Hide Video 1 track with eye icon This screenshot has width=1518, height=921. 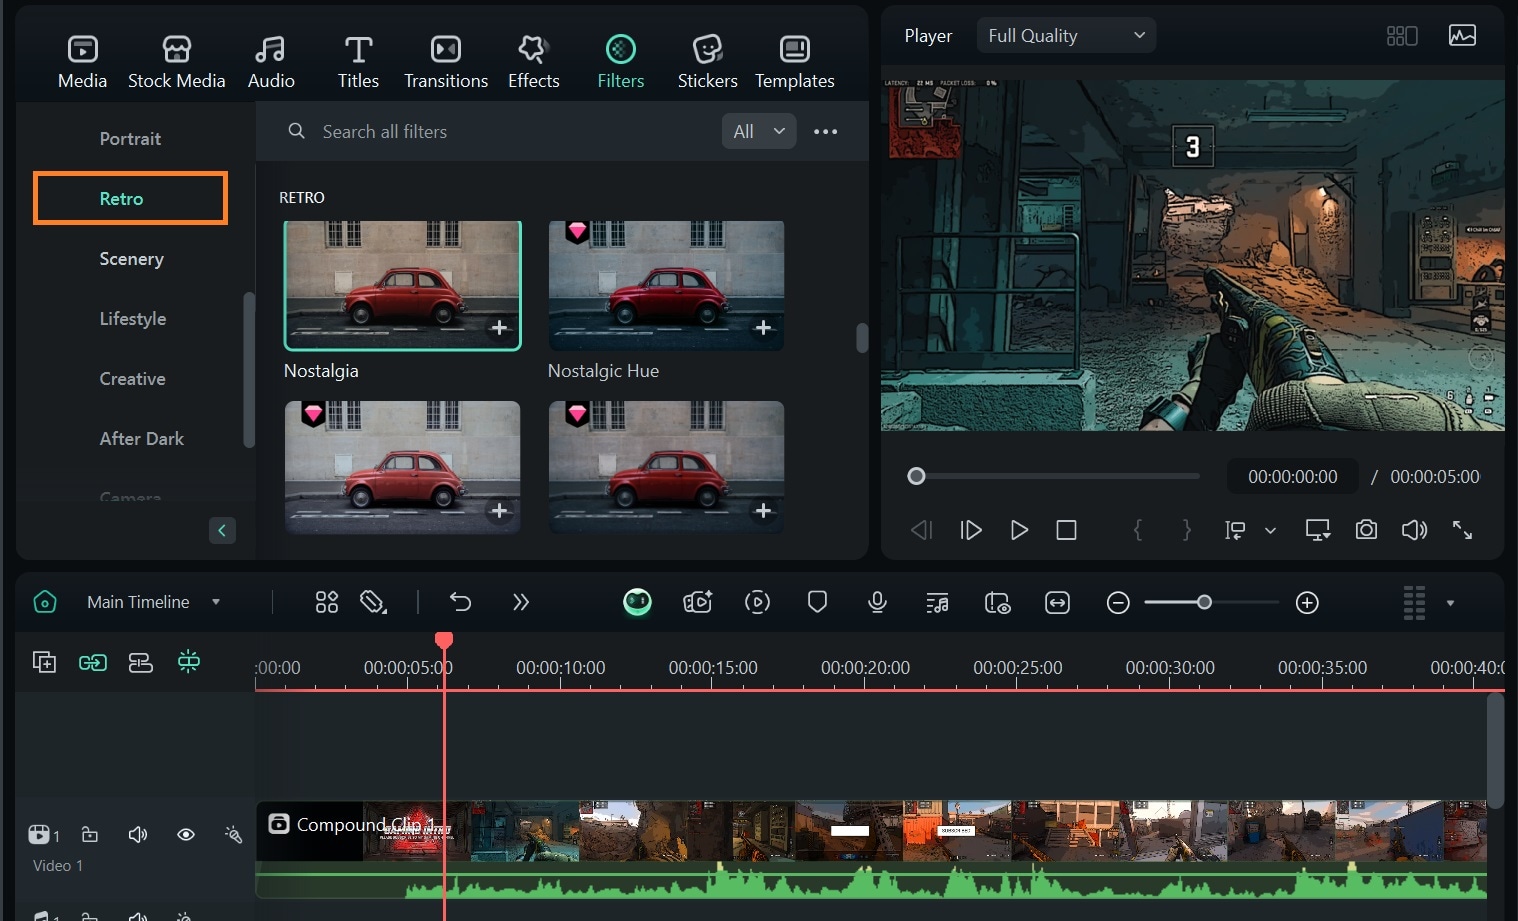pos(186,834)
